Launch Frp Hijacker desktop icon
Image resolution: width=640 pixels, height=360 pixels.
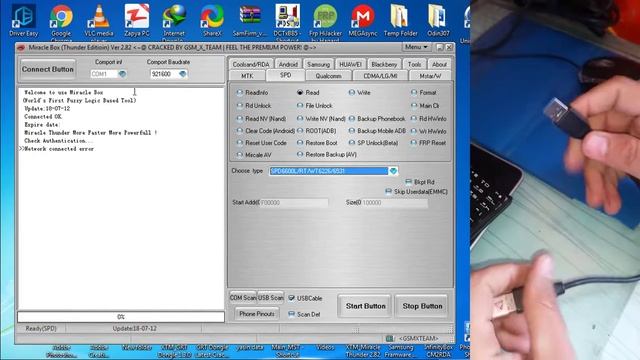pyautogui.click(x=325, y=21)
